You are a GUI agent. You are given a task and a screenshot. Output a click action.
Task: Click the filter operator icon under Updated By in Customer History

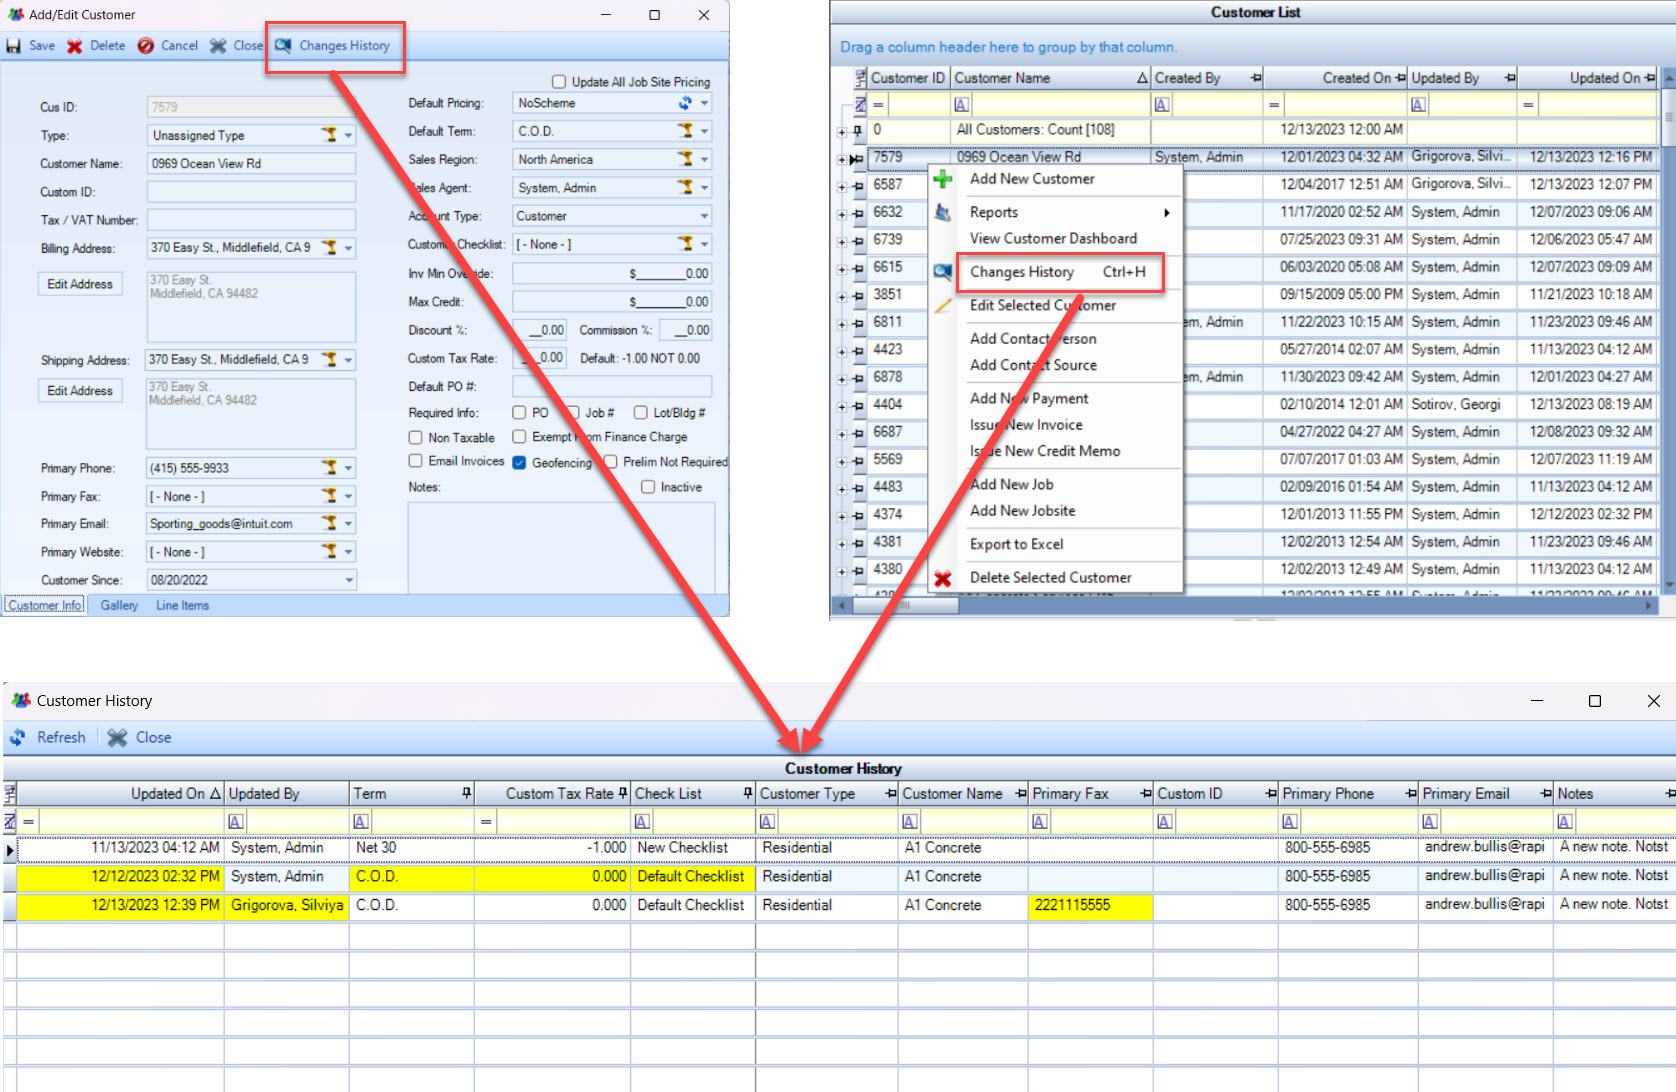click(x=236, y=821)
